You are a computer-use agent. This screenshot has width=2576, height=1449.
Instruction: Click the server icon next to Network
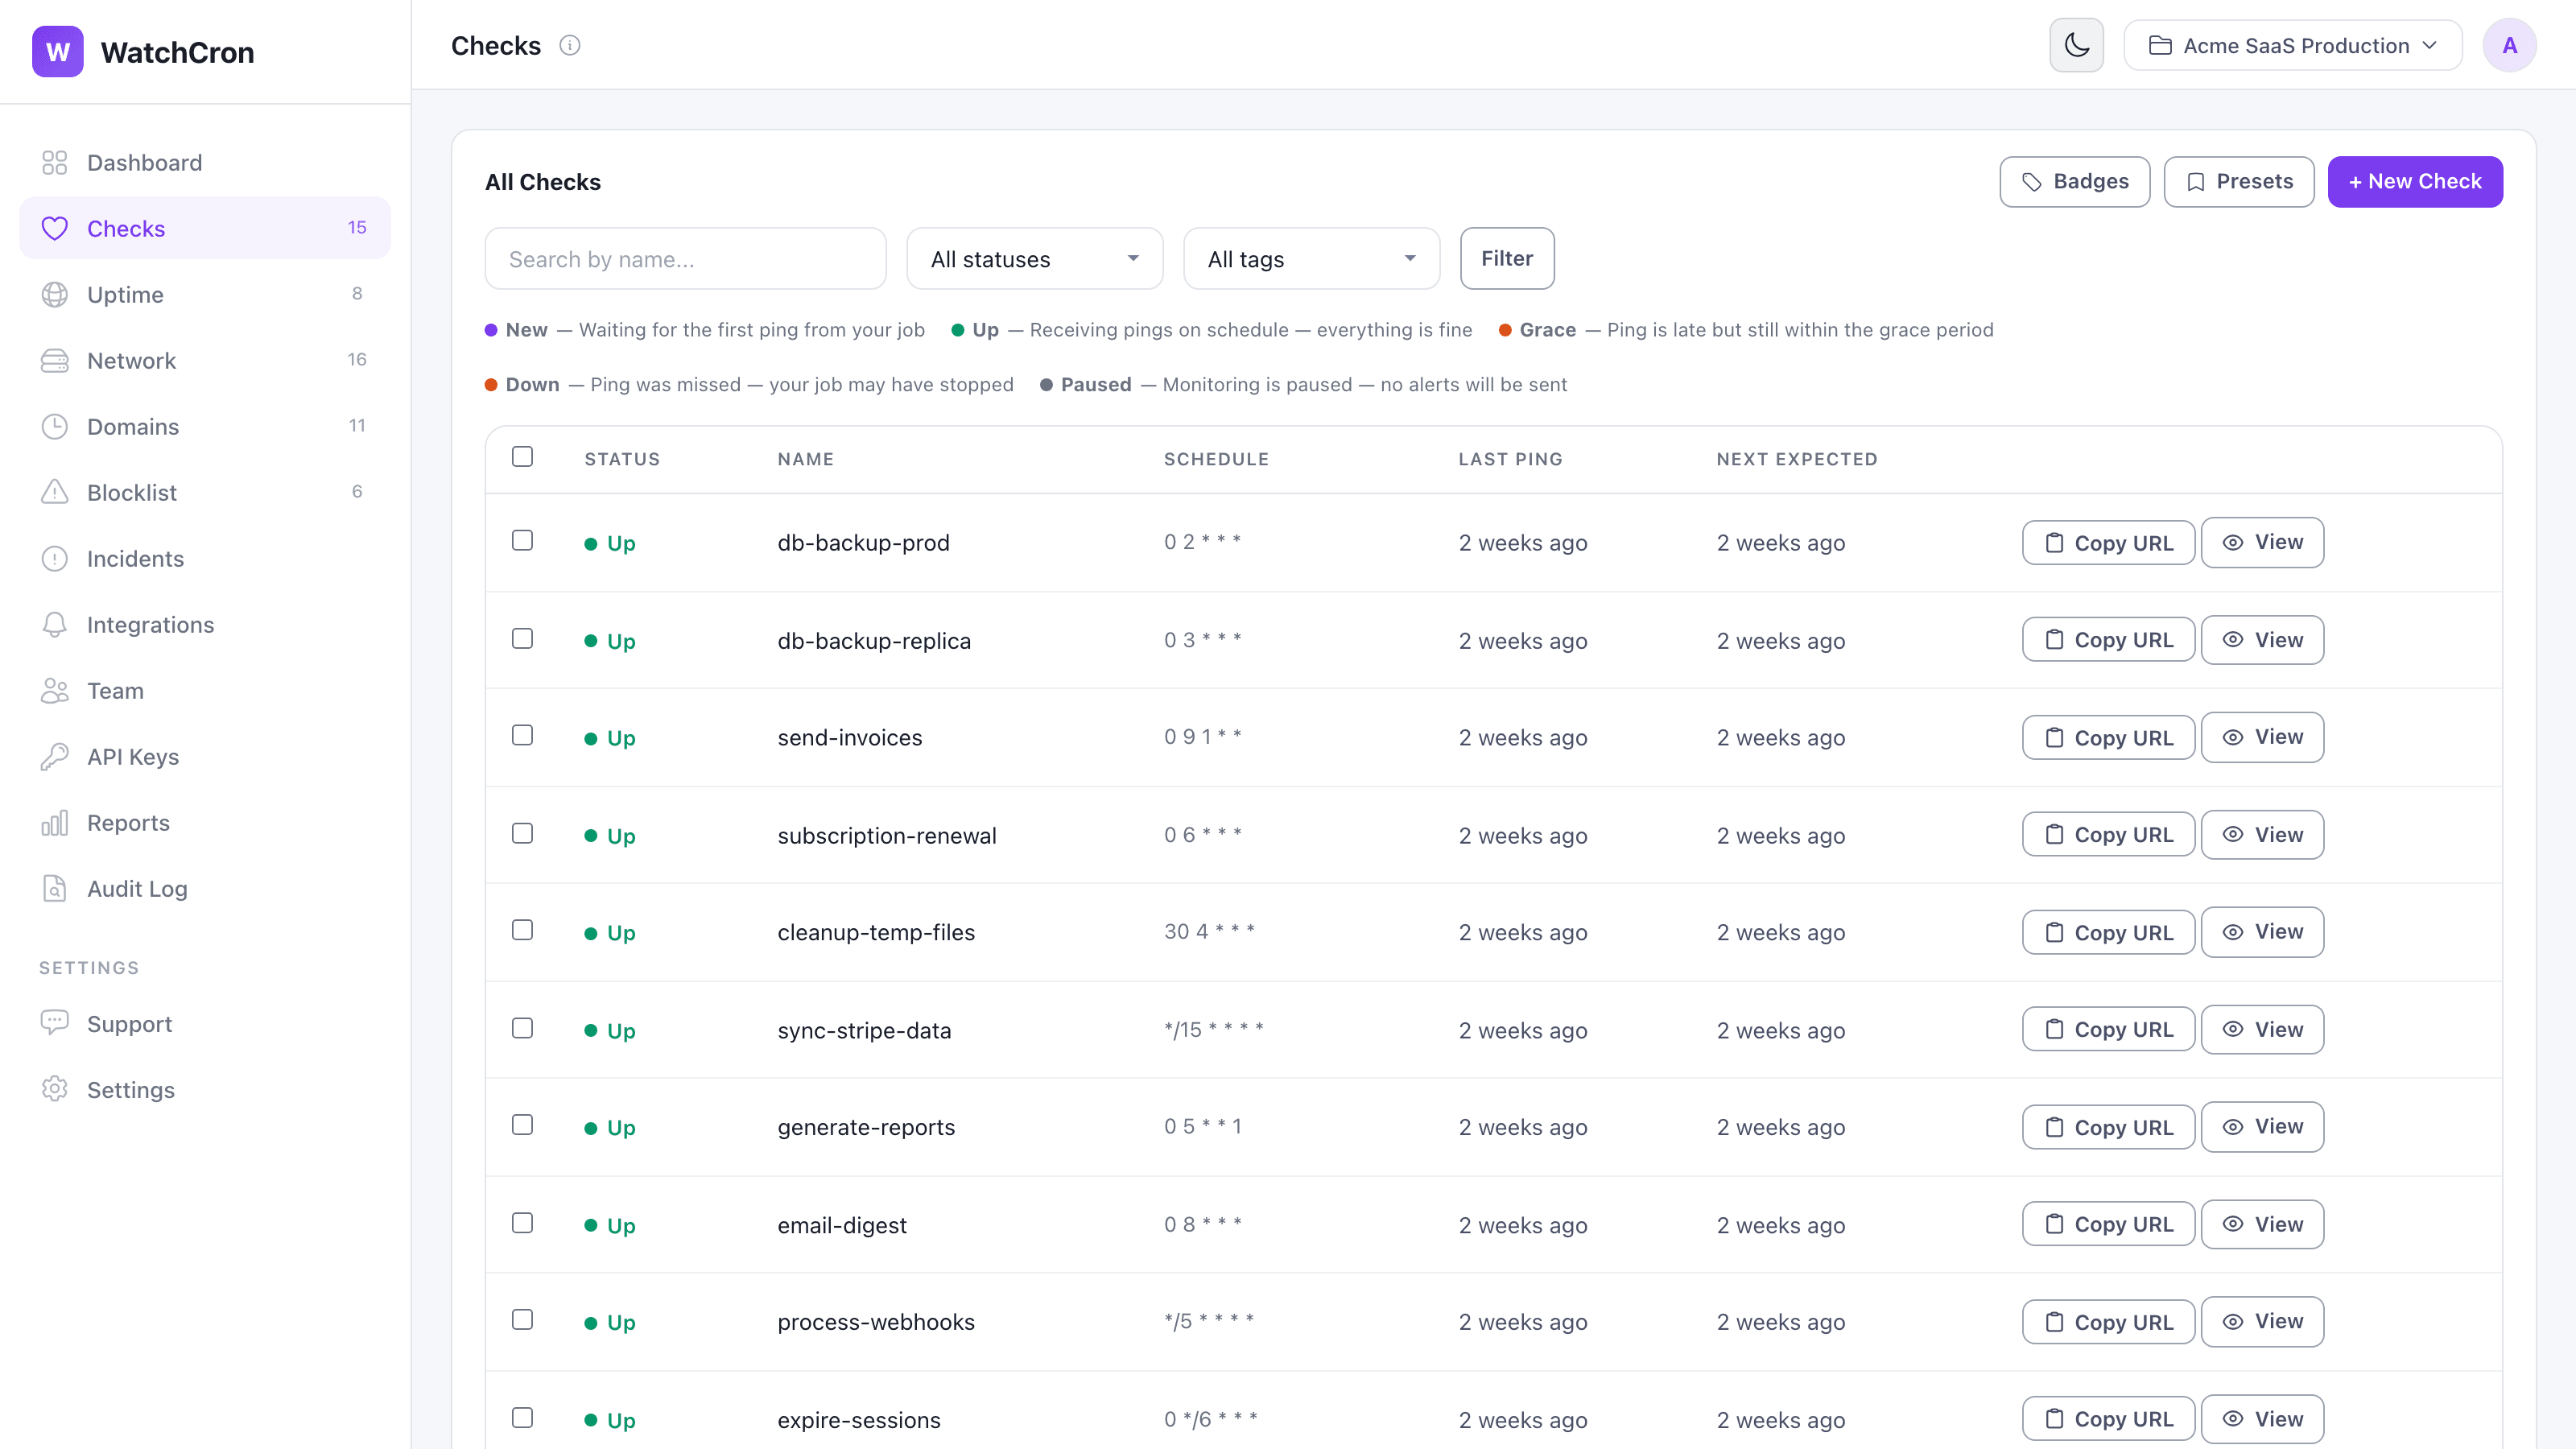point(55,361)
